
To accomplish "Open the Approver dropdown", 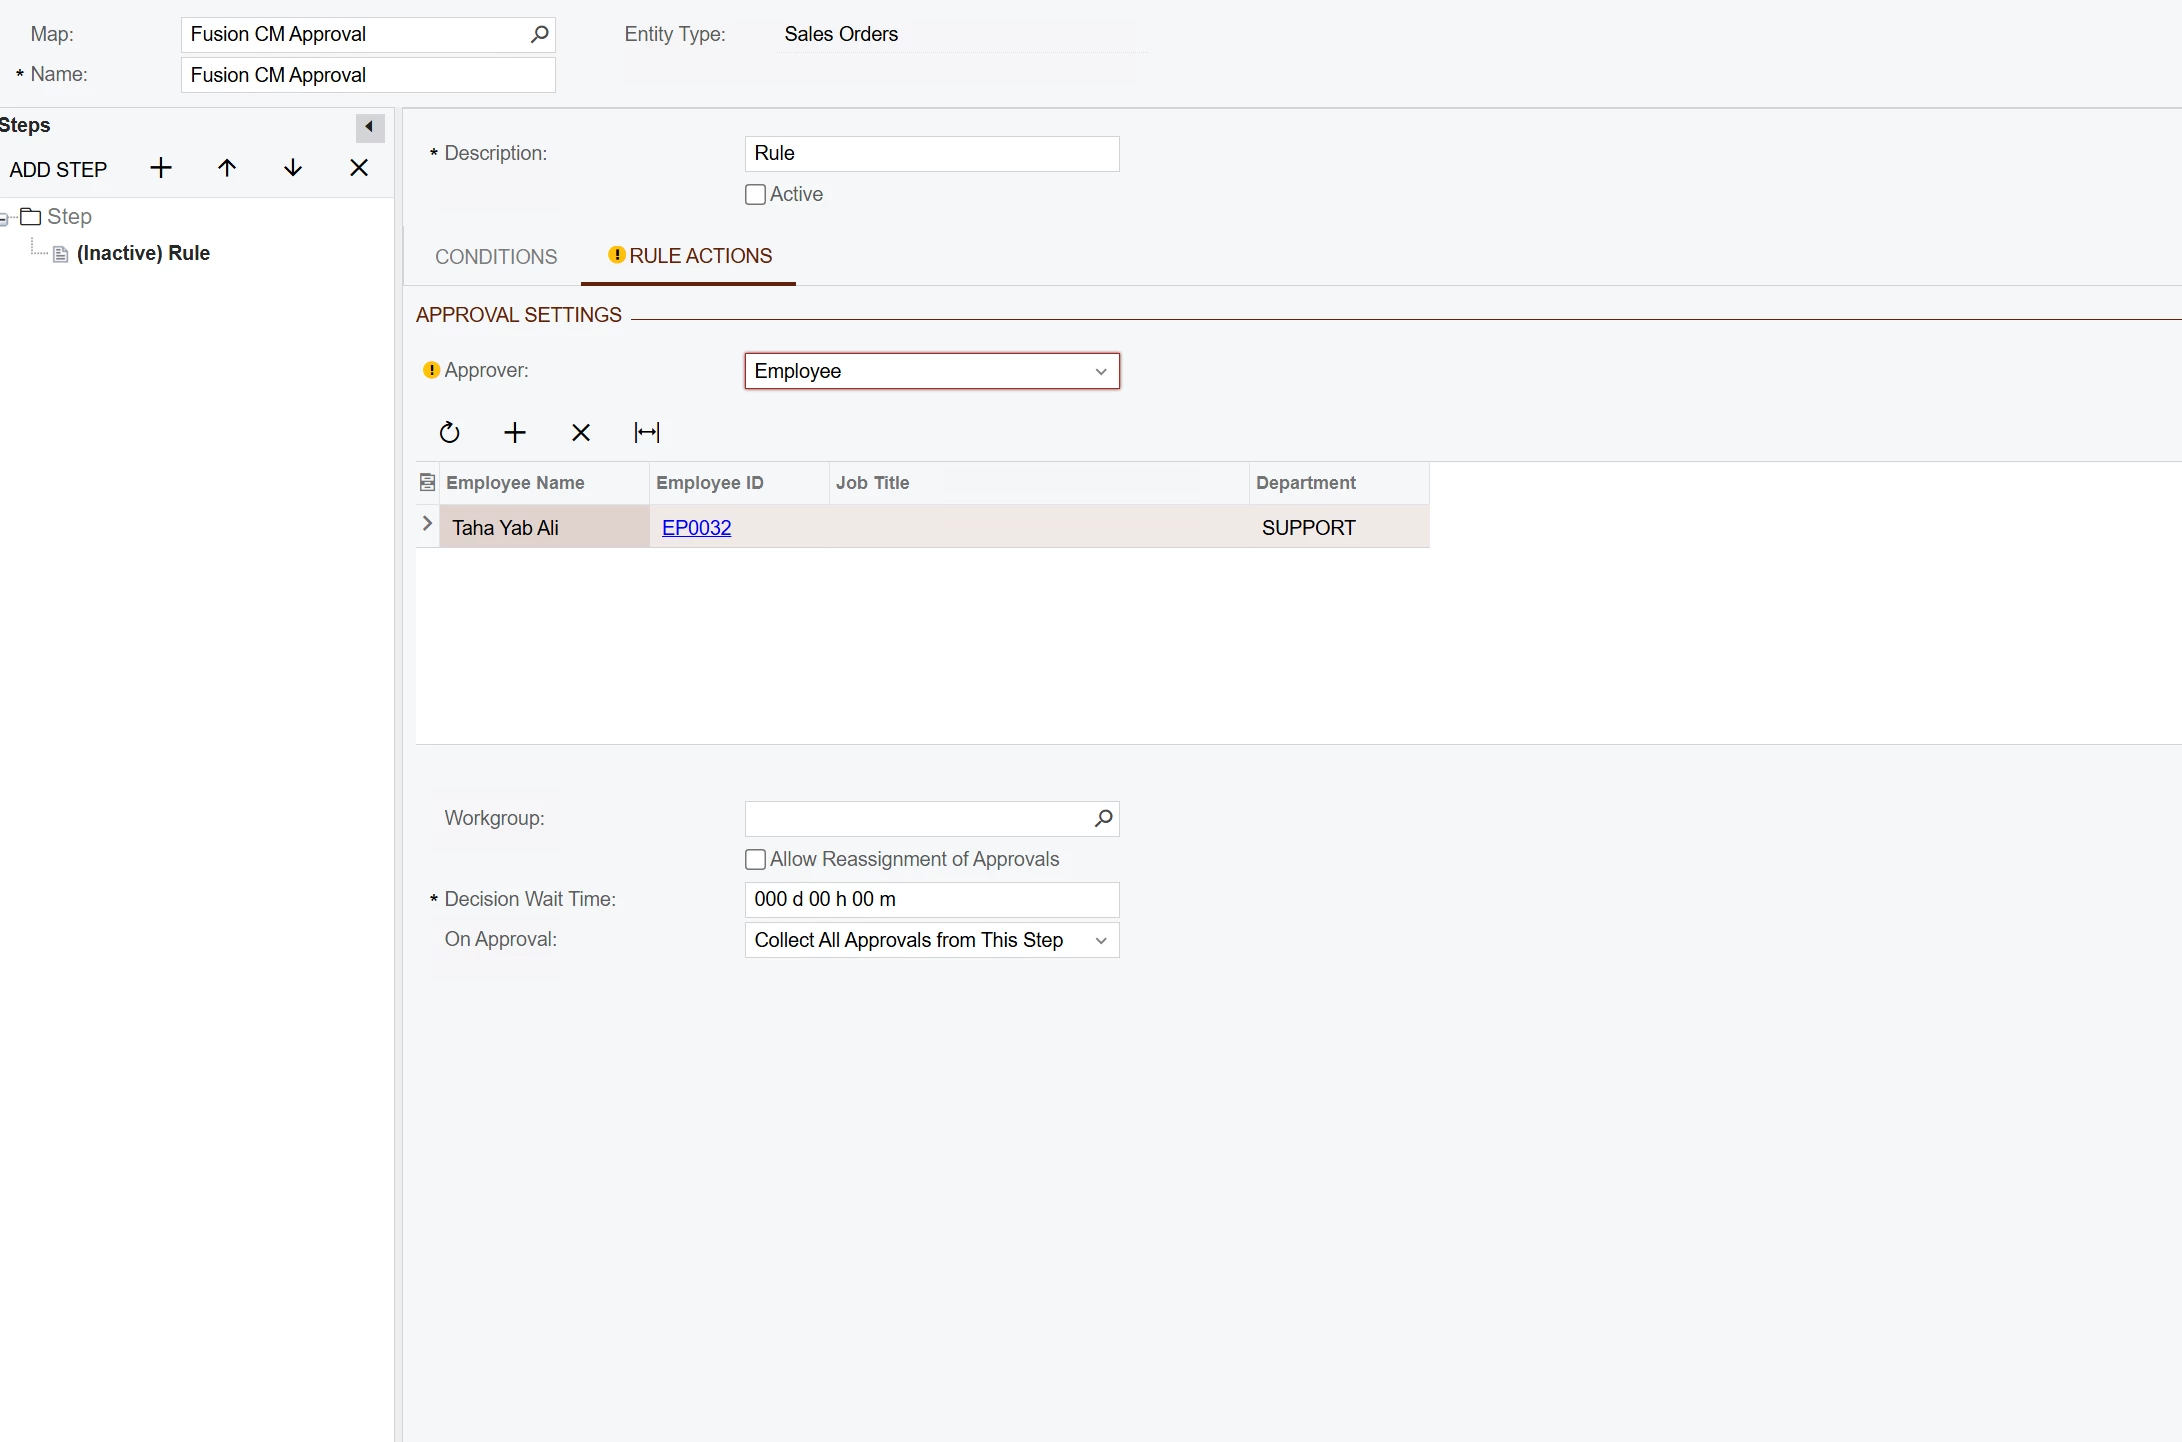I will [x=1101, y=371].
